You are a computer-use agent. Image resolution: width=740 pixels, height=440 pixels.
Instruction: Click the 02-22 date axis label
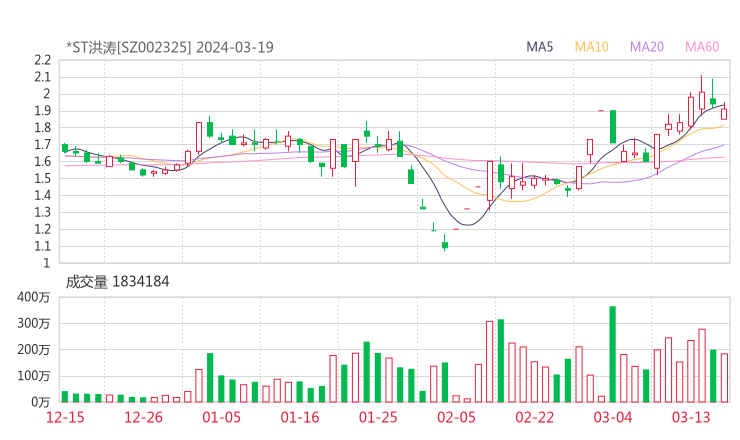point(534,417)
